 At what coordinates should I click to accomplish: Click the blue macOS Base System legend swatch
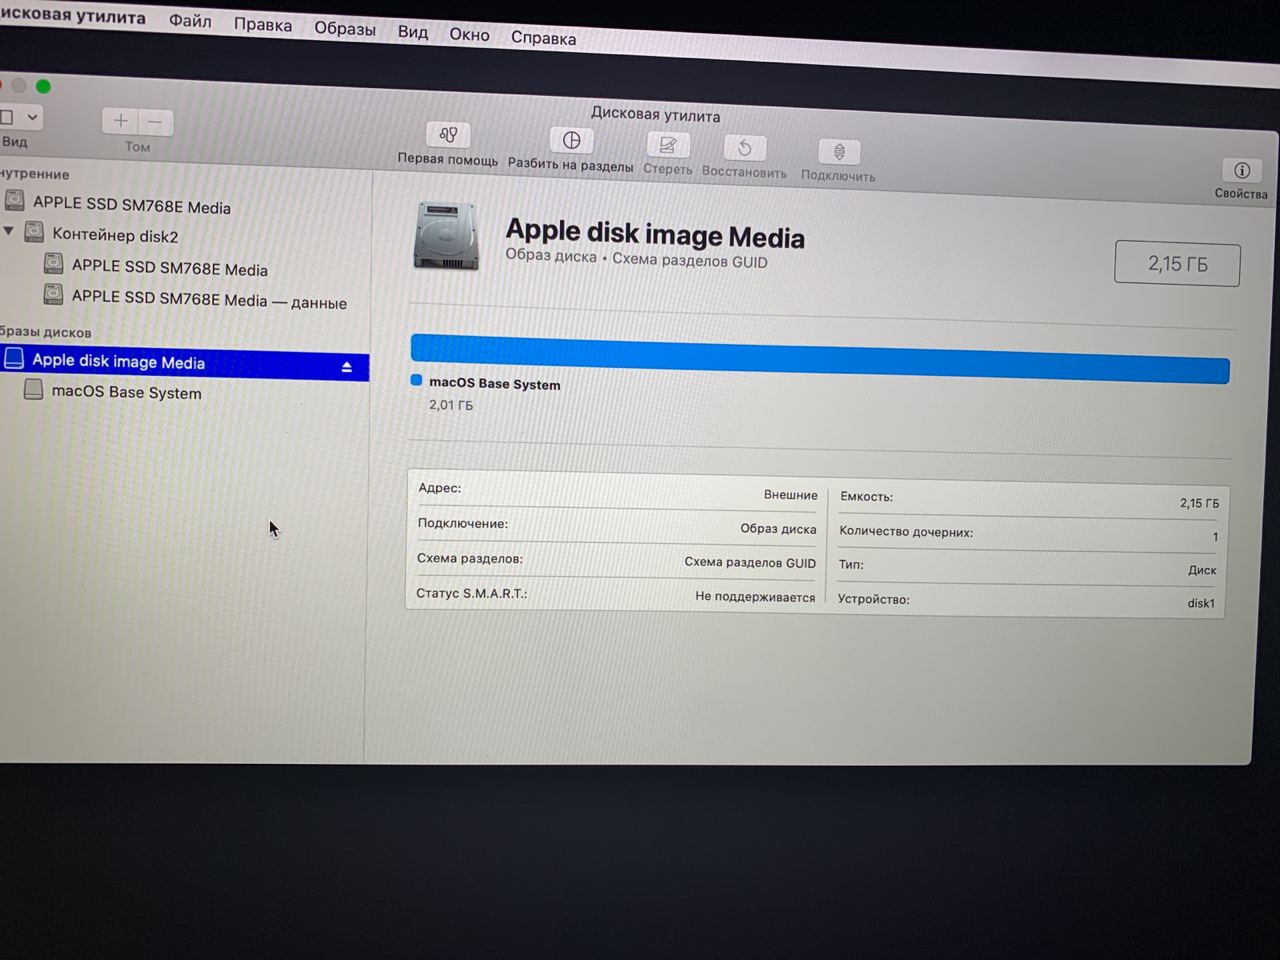(416, 380)
